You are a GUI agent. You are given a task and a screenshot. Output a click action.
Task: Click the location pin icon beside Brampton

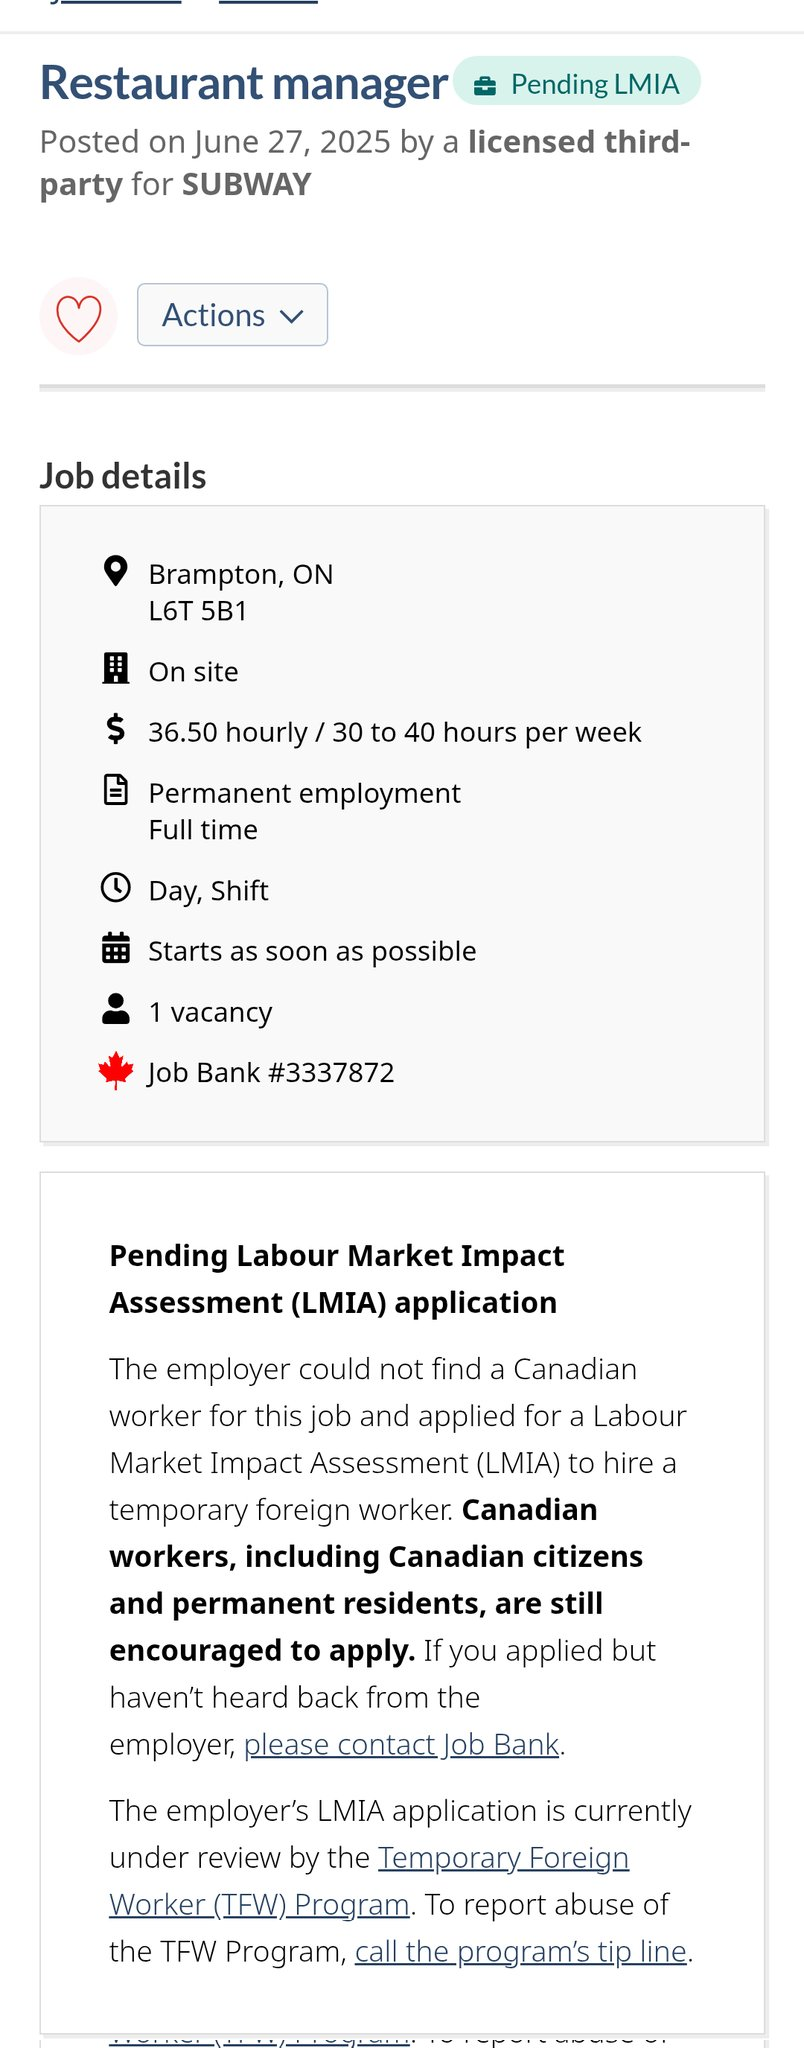116,572
